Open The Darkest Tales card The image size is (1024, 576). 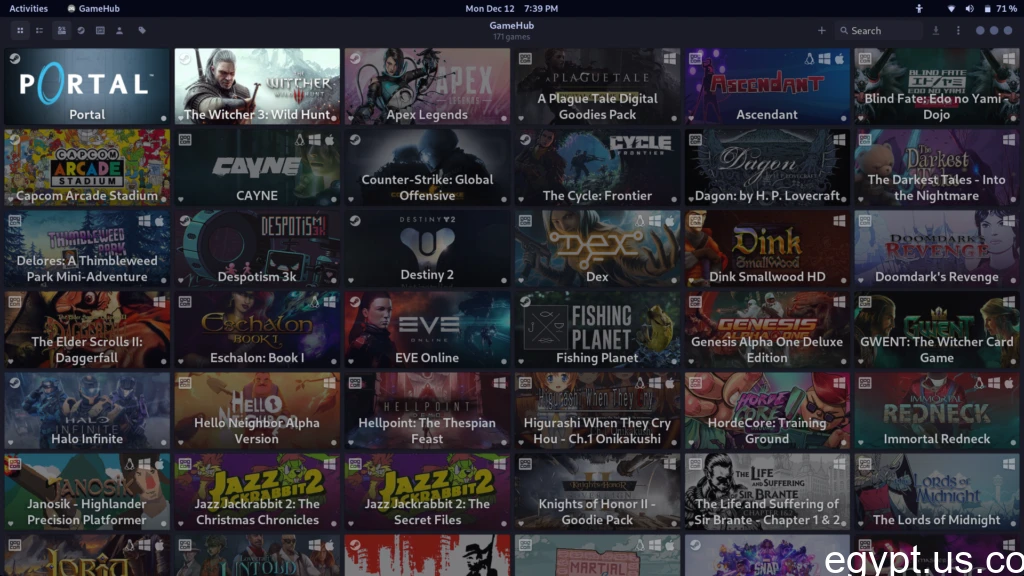(x=936, y=167)
